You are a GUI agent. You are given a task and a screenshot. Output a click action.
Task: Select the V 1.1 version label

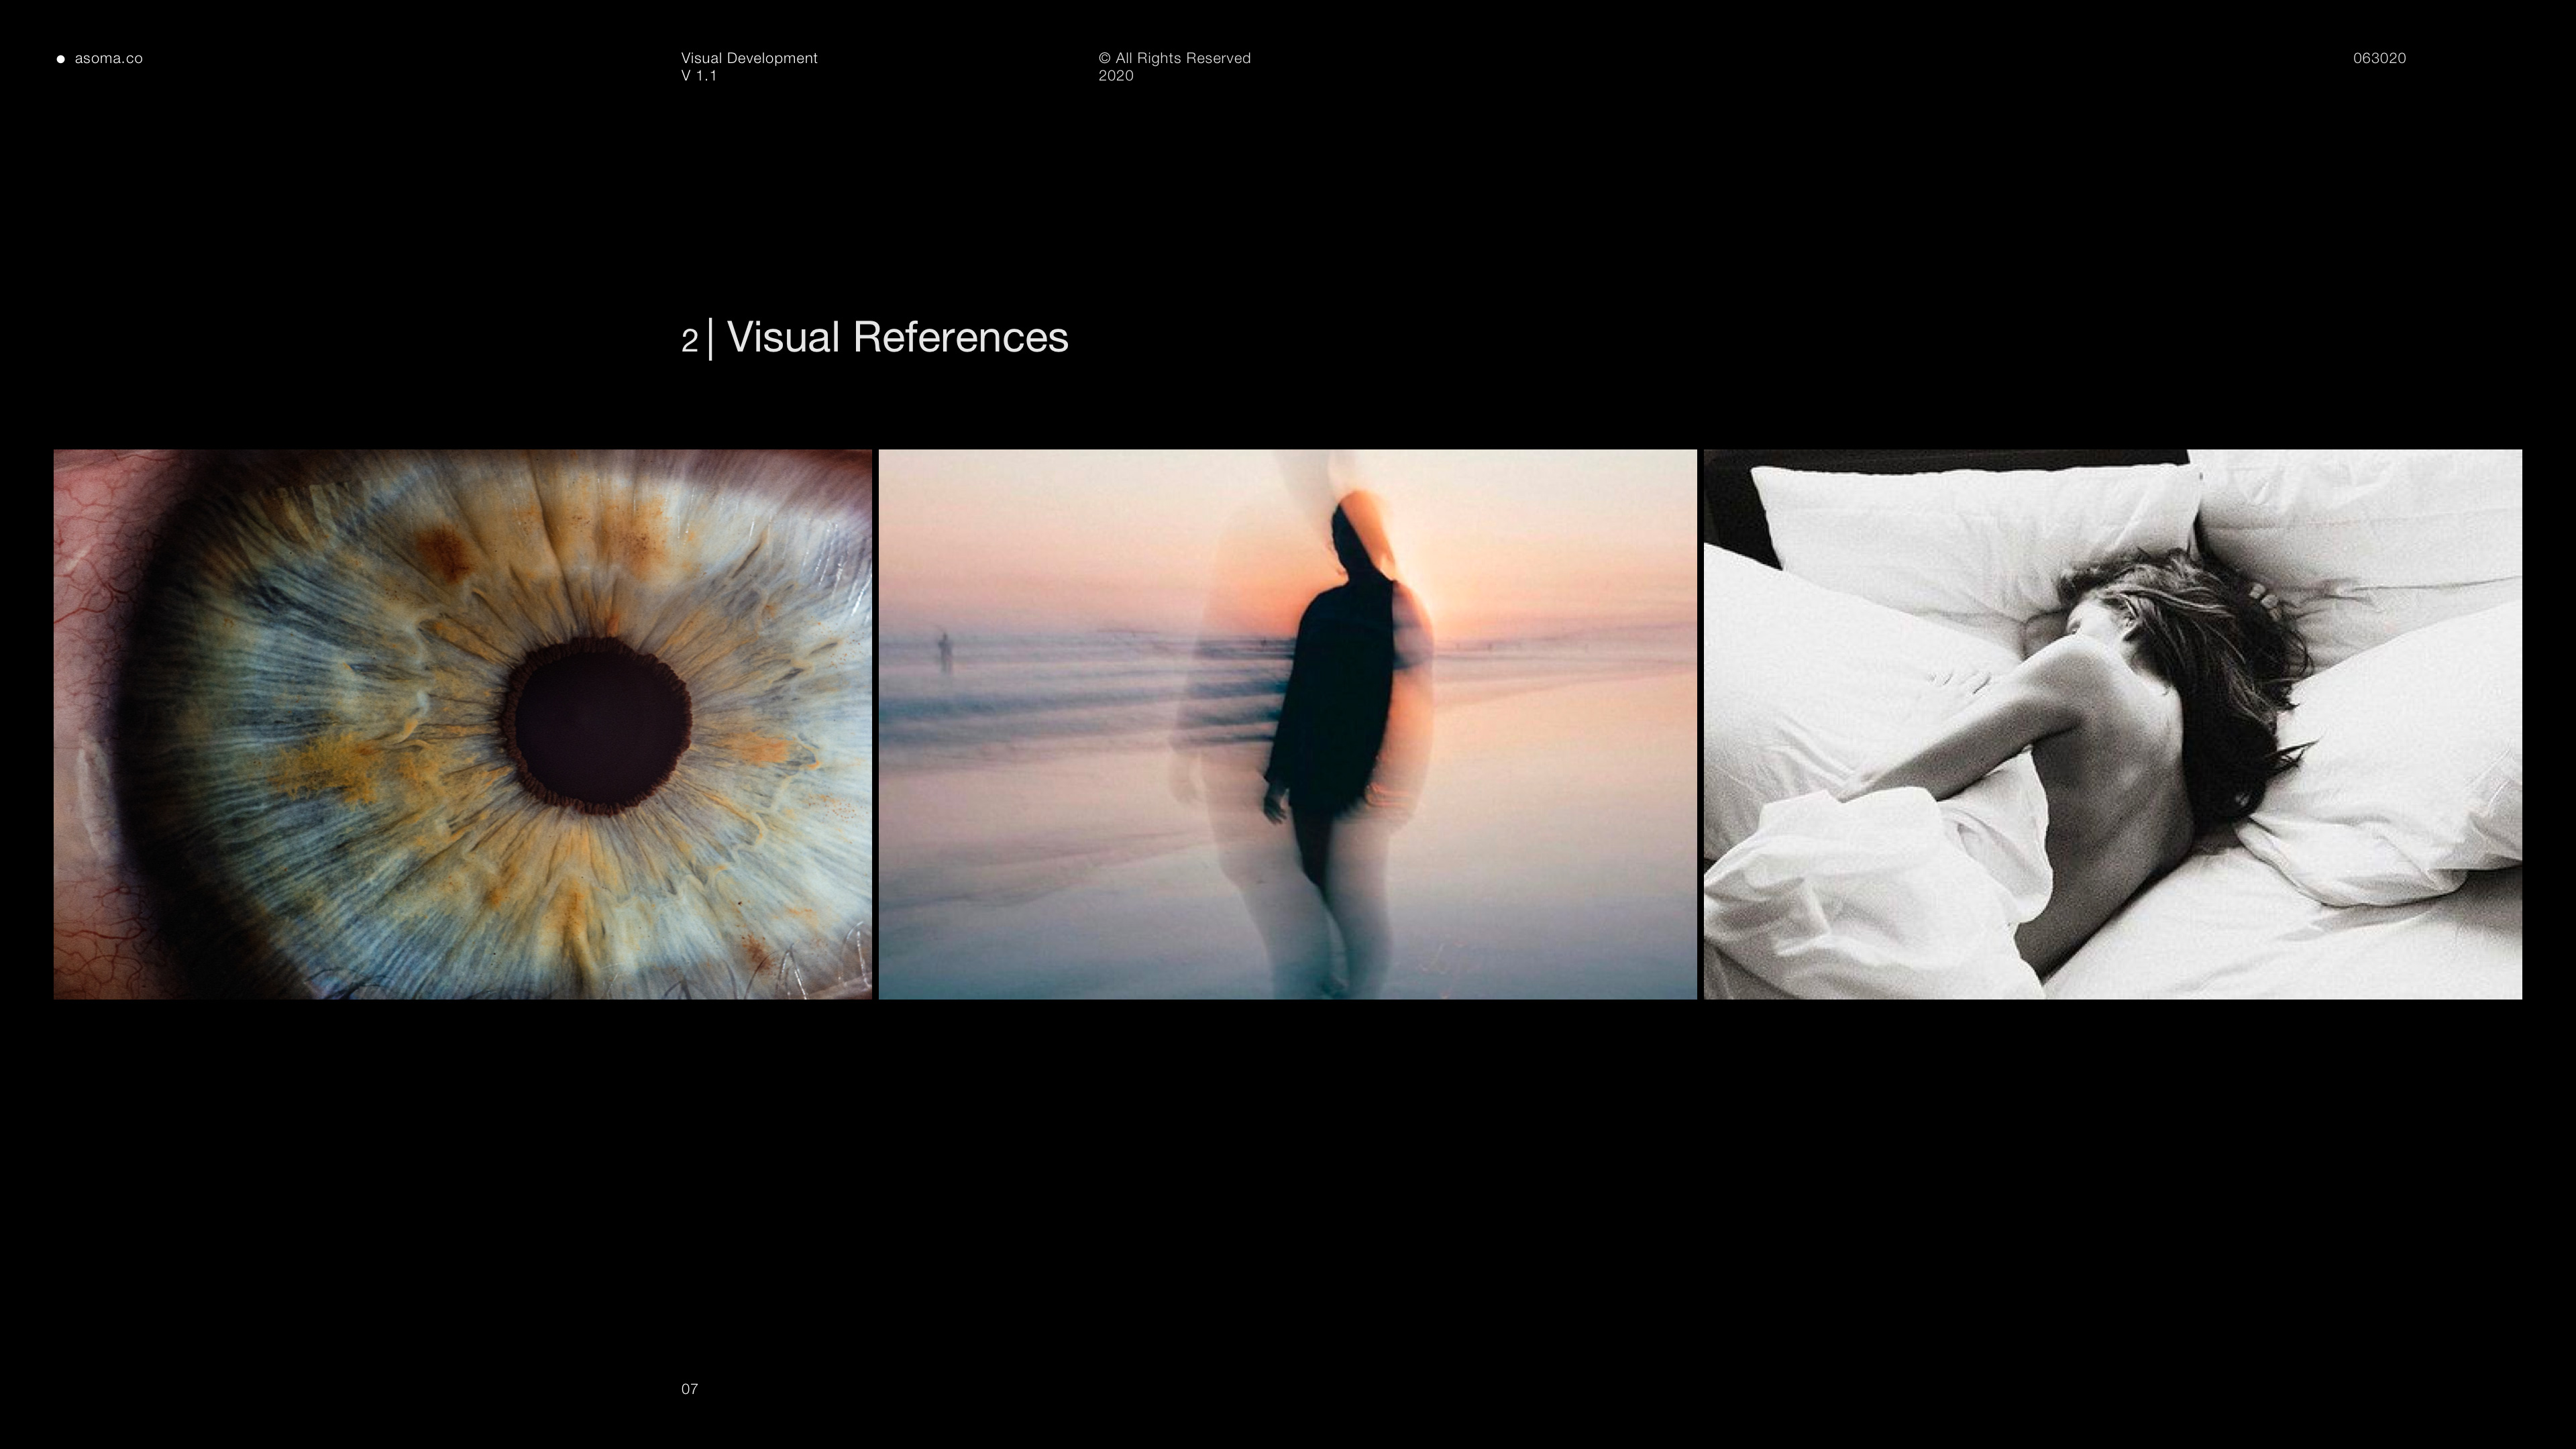pyautogui.click(x=698, y=76)
